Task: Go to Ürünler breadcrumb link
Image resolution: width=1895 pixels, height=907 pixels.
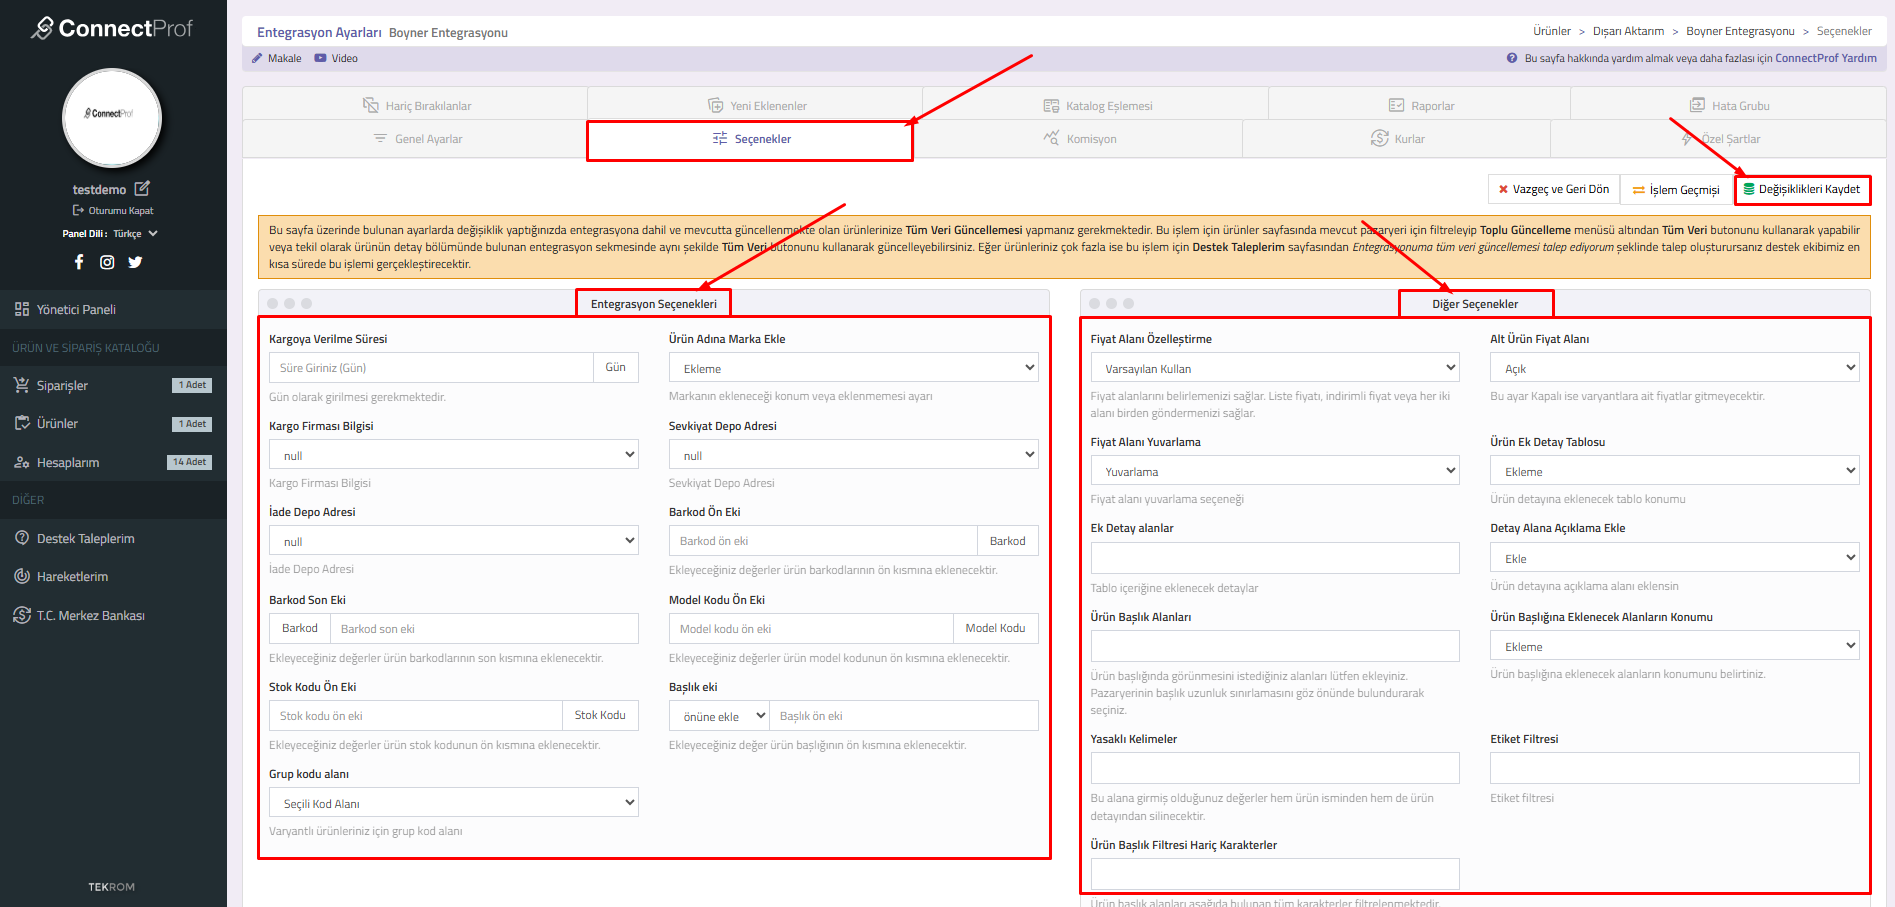Action: (1552, 31)
